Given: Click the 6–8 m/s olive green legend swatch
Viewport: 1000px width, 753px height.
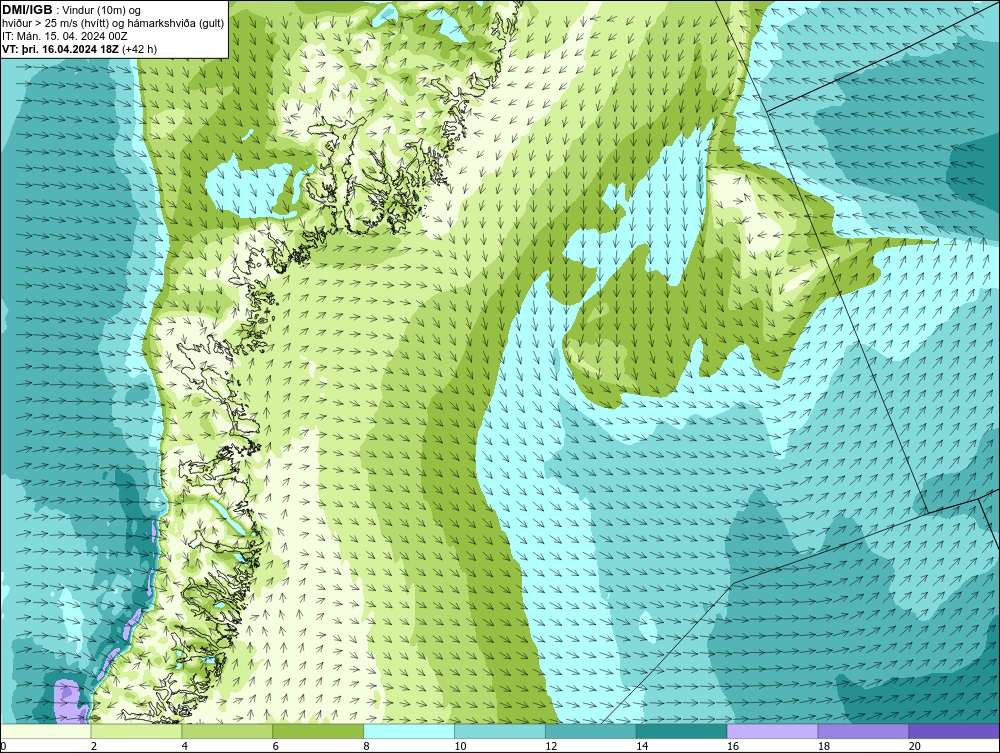Looking at the screenshot, I should (318, 731).
